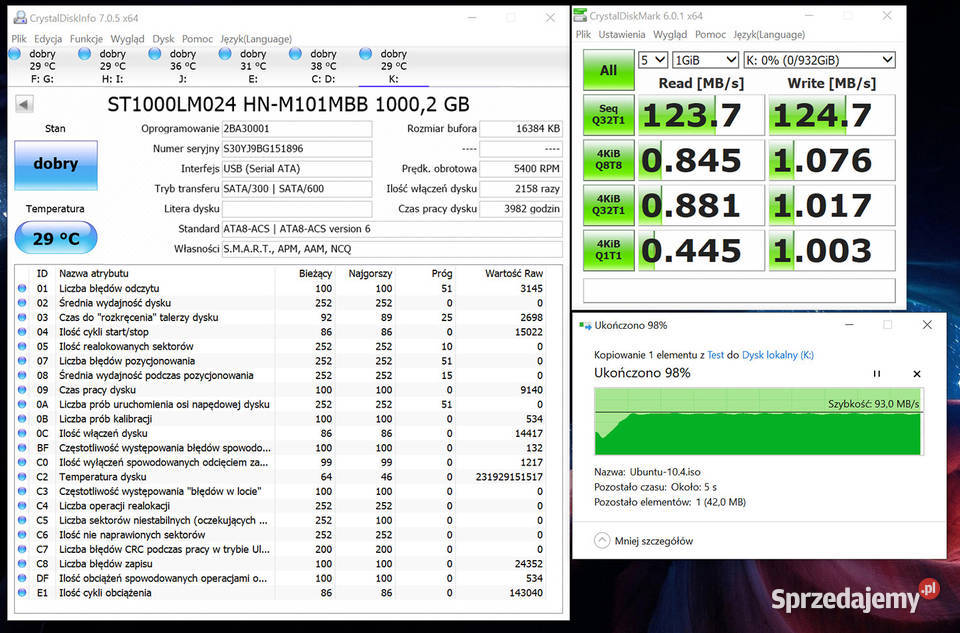Click status dot for attribute C7 CRC errors

(x=22, y=549)
